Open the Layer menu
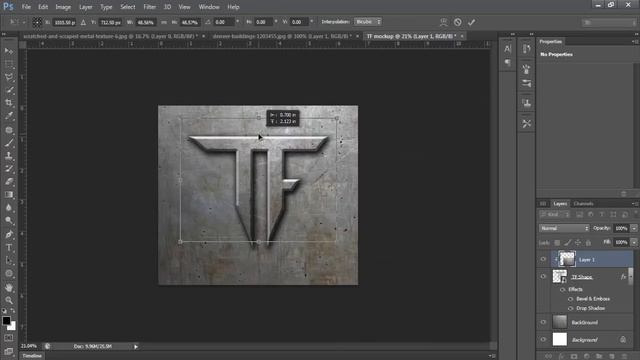The width and height of the screenshot is (640, 360). [85, 7]
